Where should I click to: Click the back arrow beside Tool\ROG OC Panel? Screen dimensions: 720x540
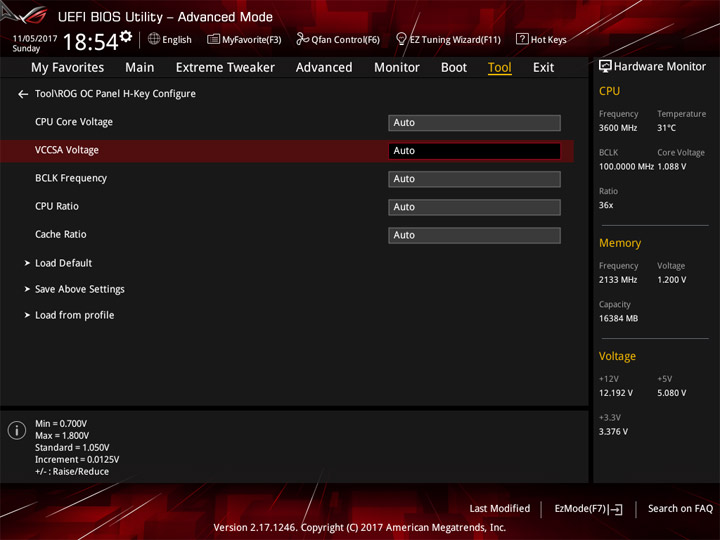point(23,94)
